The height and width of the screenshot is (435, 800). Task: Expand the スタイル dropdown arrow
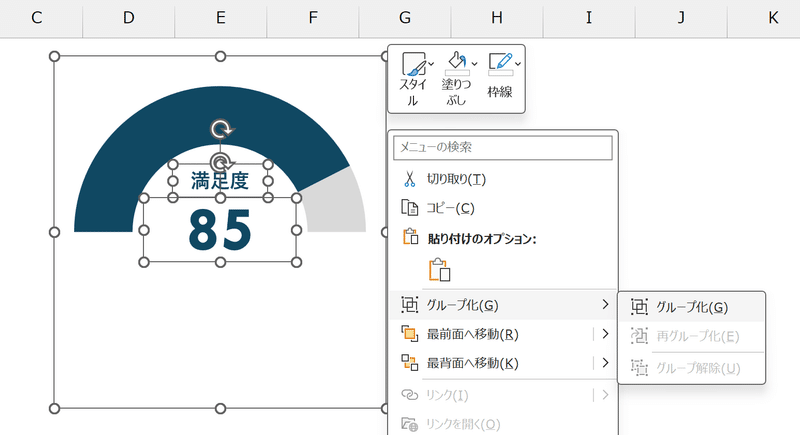coord(432,64)
